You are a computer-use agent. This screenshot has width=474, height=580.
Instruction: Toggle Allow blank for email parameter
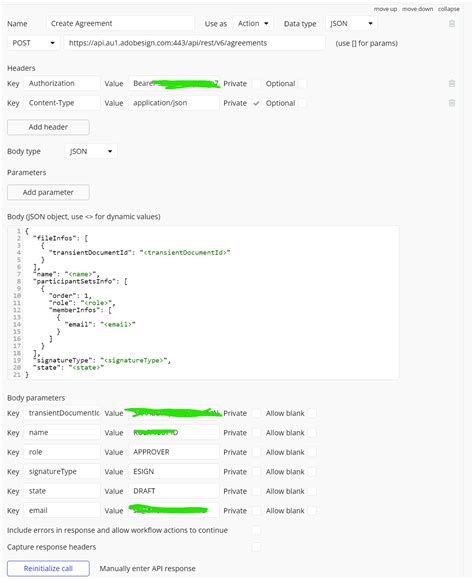point(312,511)
